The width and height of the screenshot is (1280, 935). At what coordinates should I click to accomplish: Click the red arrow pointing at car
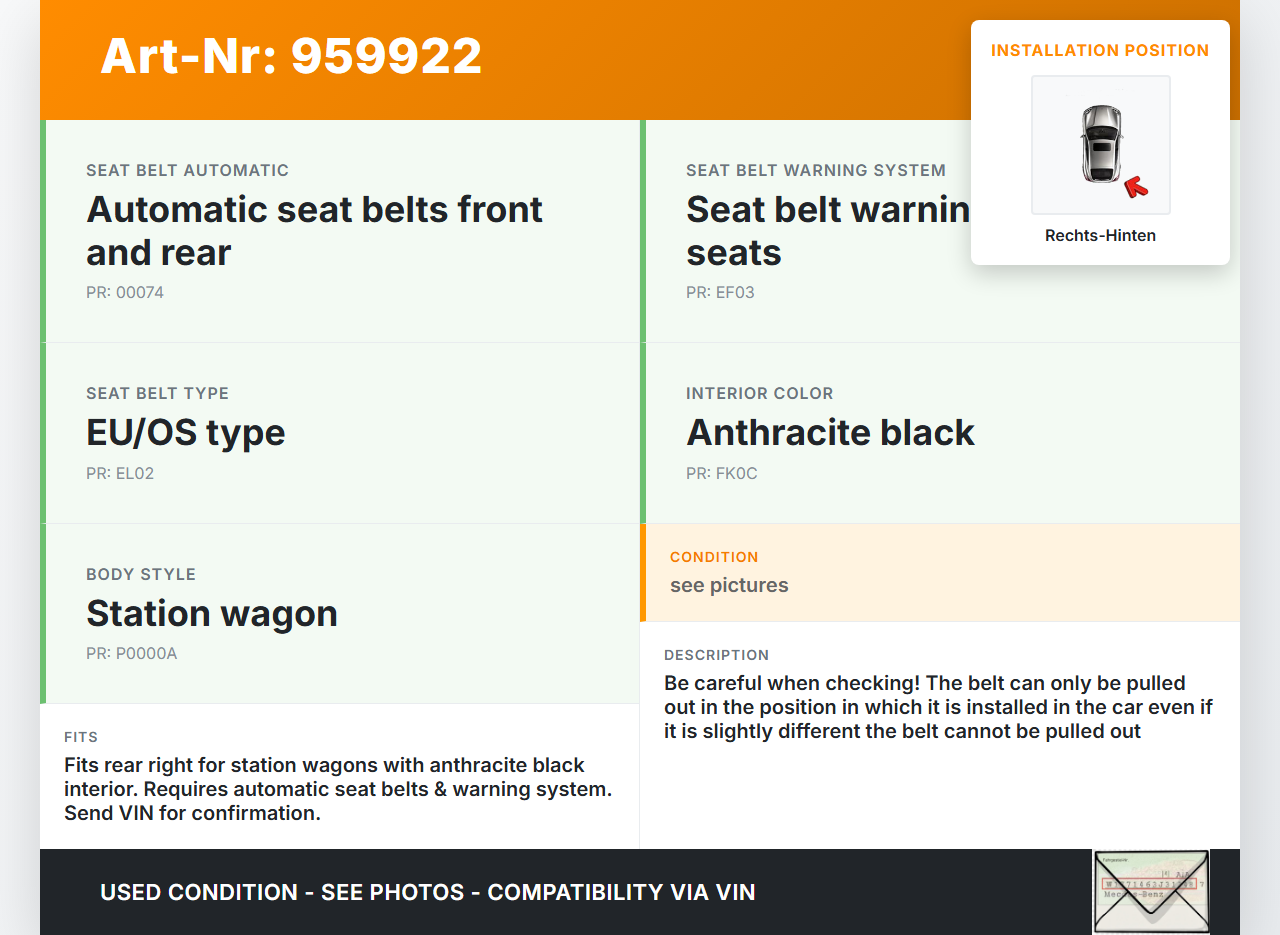[x=1135, y=186]
